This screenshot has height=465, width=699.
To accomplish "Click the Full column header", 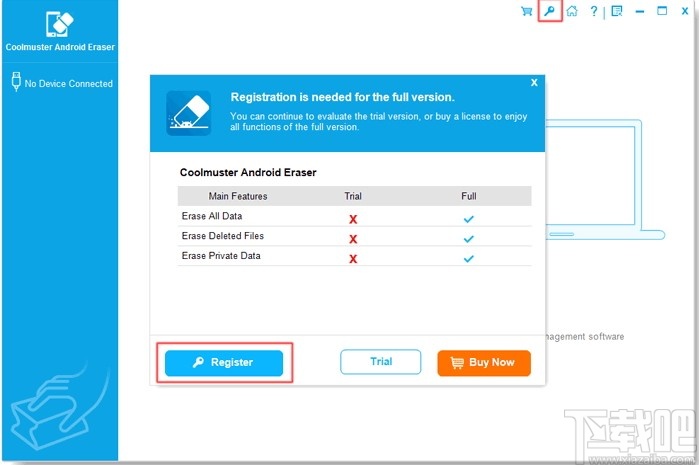I will pos(469,196).
